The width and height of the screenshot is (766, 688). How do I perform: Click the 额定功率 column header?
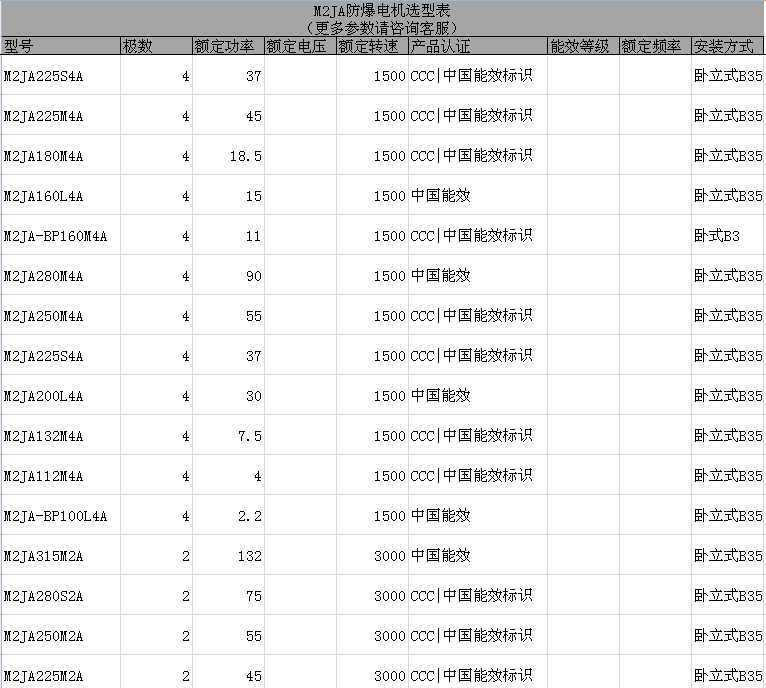click(228, 46)
